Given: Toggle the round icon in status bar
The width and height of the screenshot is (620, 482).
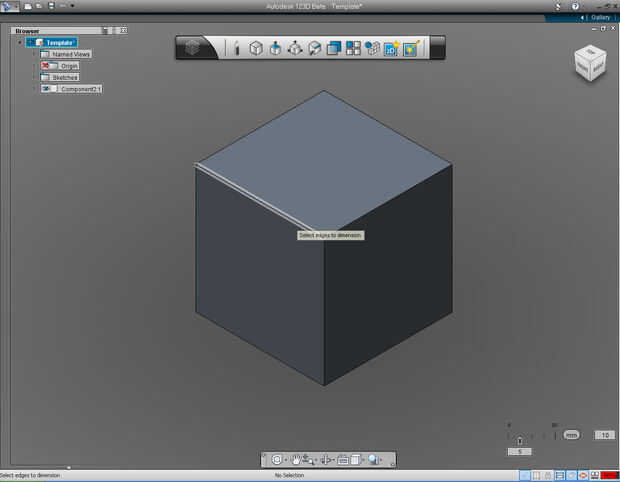Looking at the screenshot, I should [x=571, y=475].
